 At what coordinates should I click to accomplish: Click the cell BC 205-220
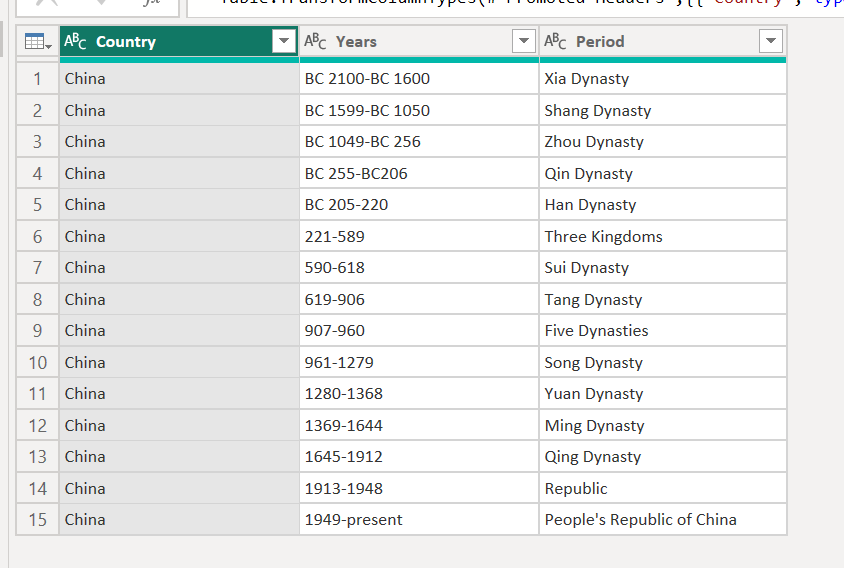click(x=419, y=205)
